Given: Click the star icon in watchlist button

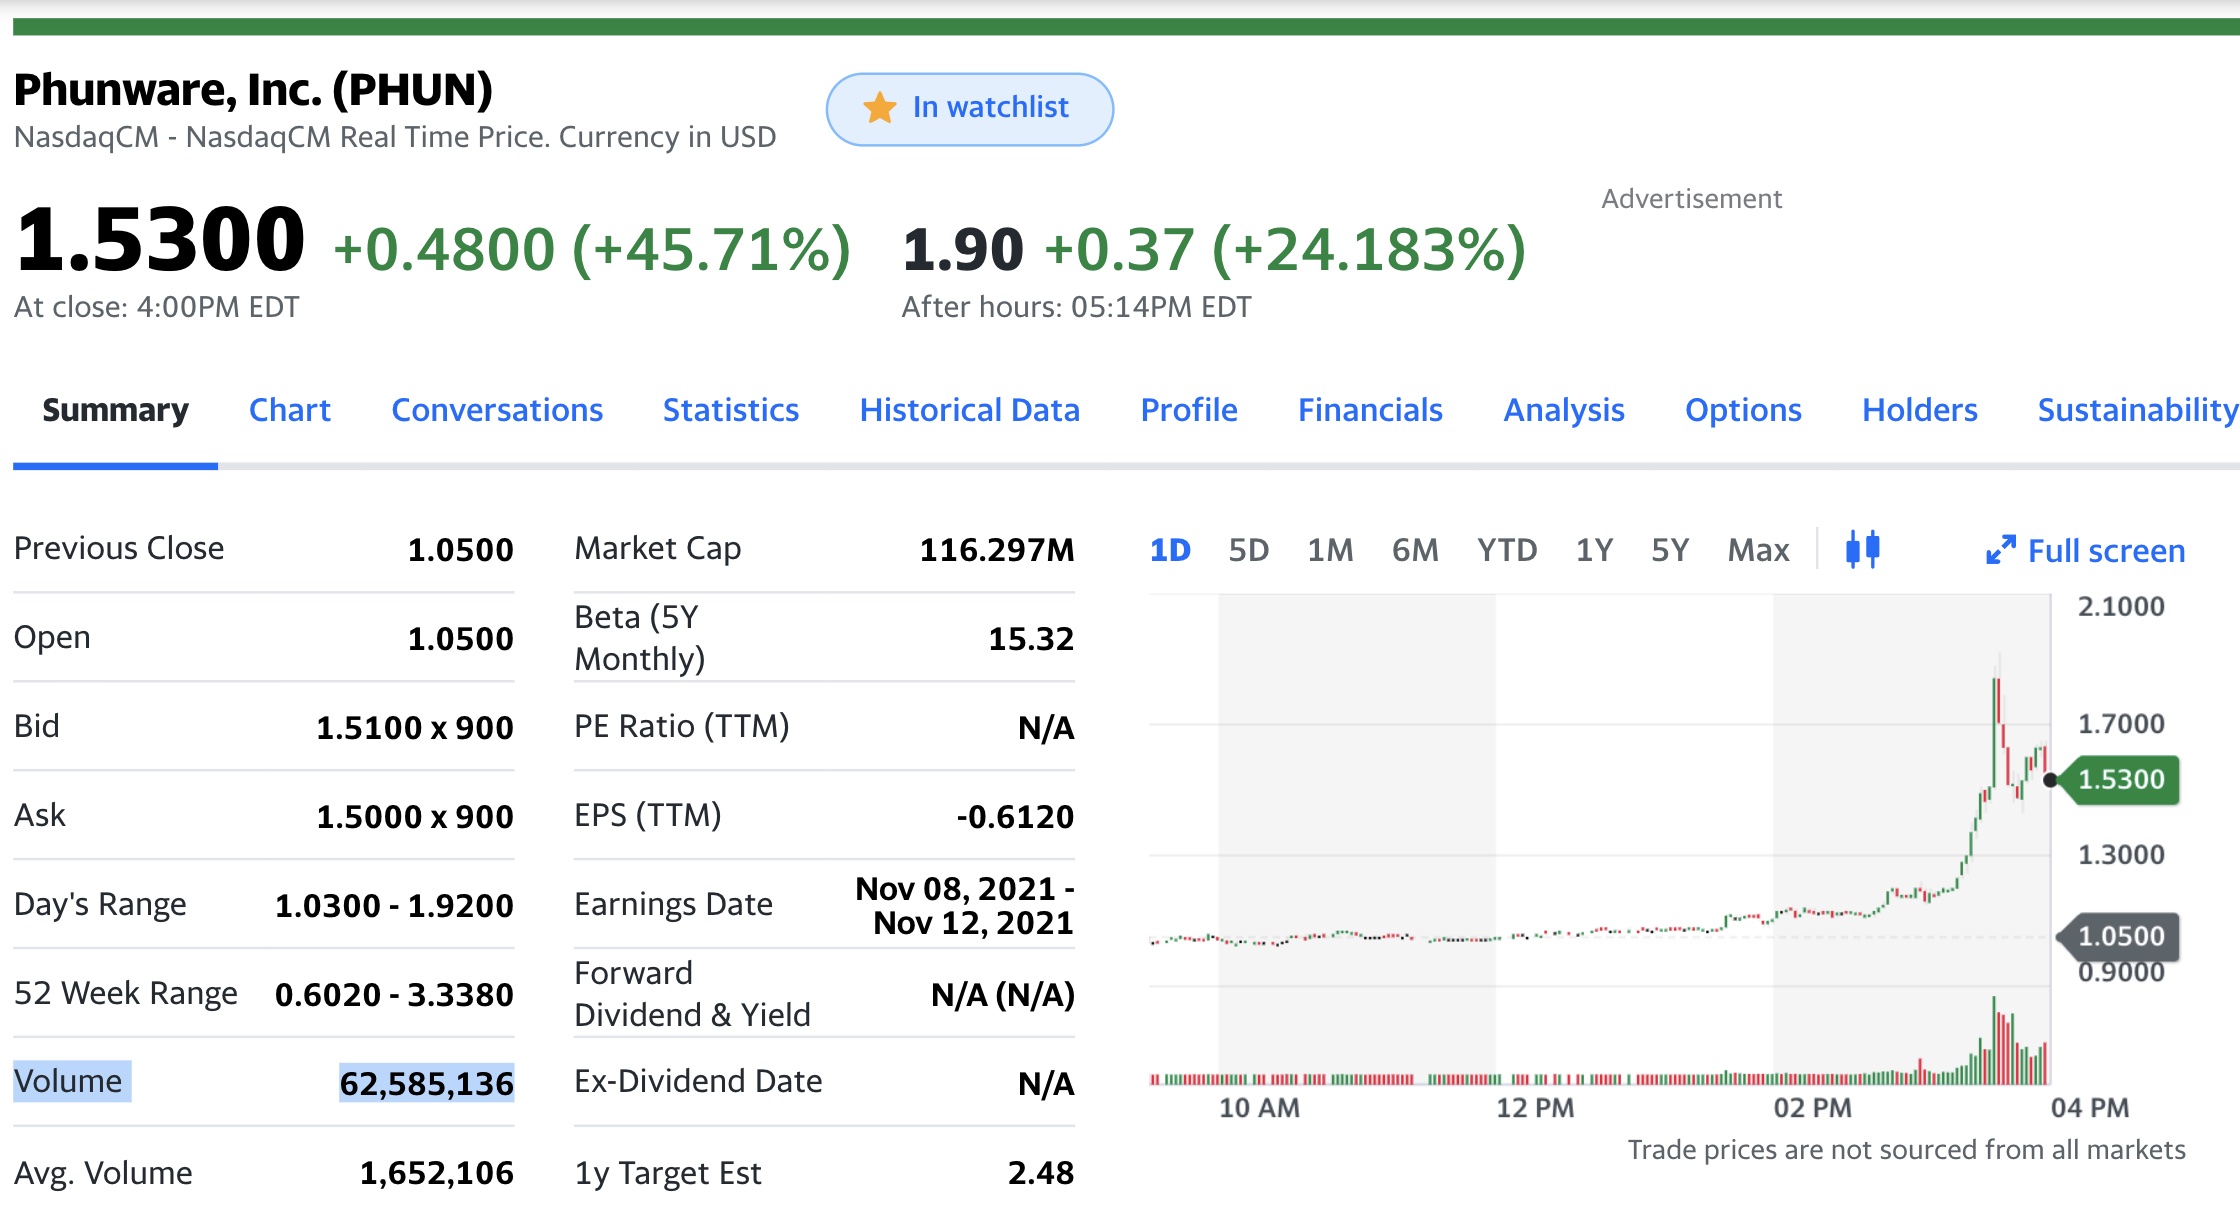Looking at the screenshot, I should tap(880, 107).
